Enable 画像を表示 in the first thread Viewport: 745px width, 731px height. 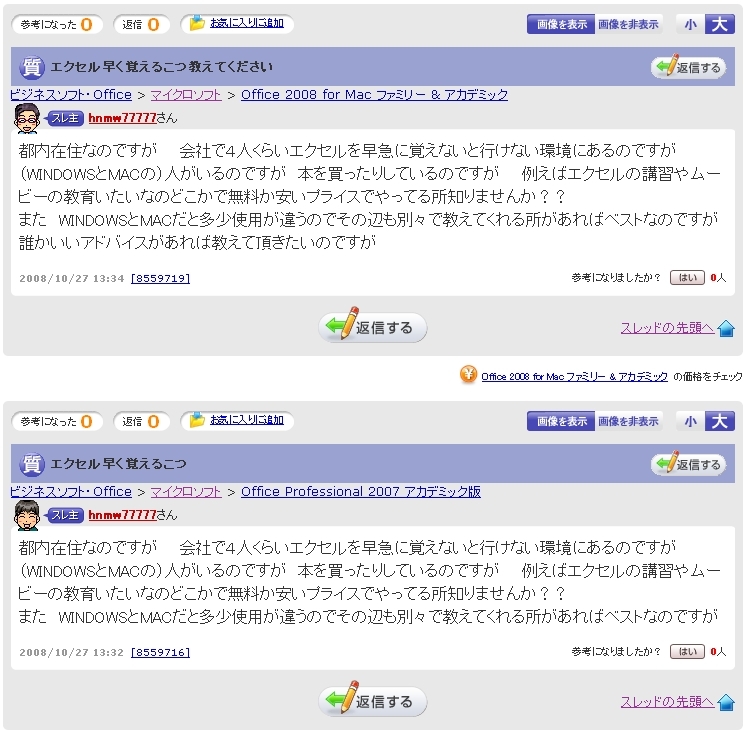pyautogui.click(x=561, y=24)
